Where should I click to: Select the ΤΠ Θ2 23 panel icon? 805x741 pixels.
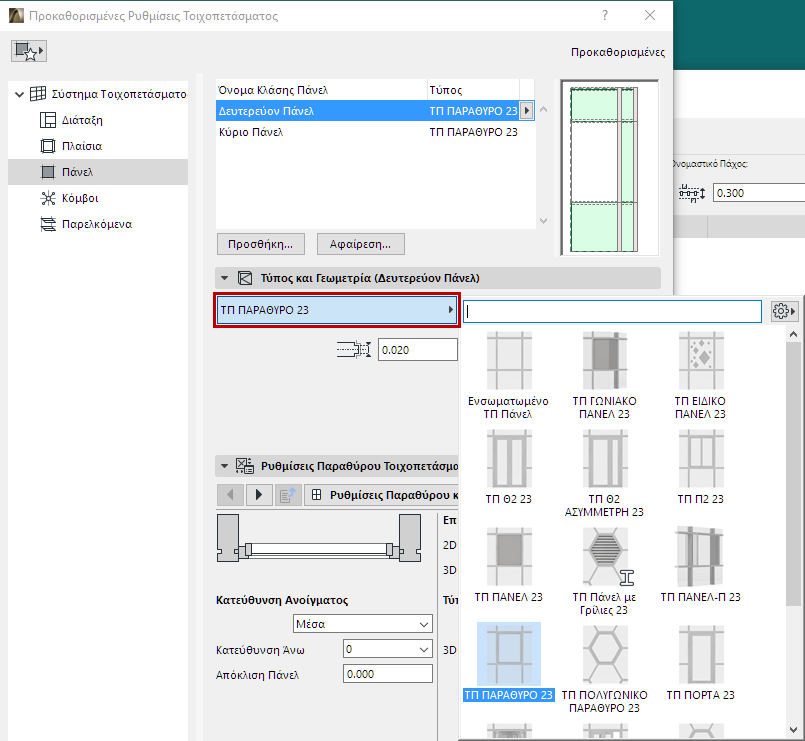pos(509,459)
